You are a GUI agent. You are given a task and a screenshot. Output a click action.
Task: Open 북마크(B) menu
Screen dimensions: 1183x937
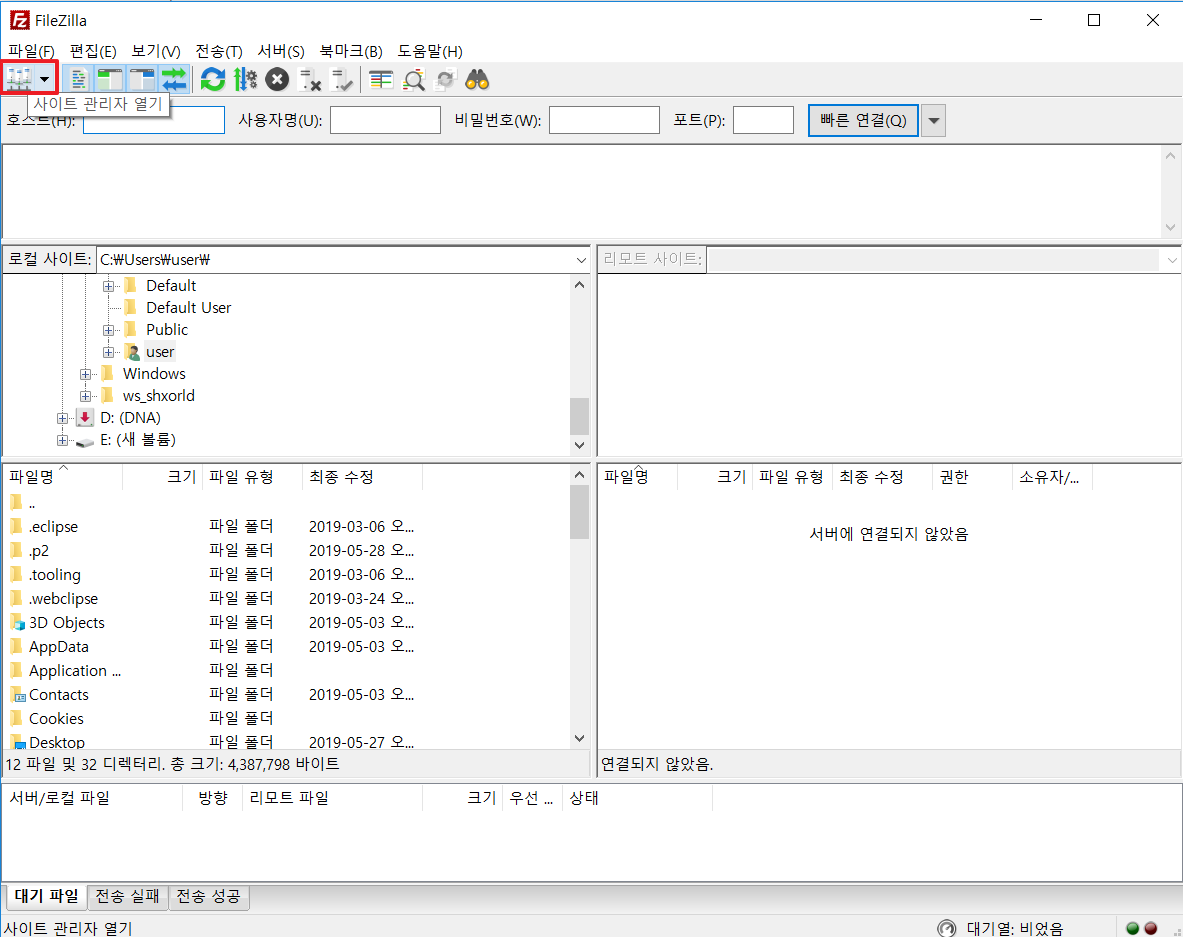[351, 51]
